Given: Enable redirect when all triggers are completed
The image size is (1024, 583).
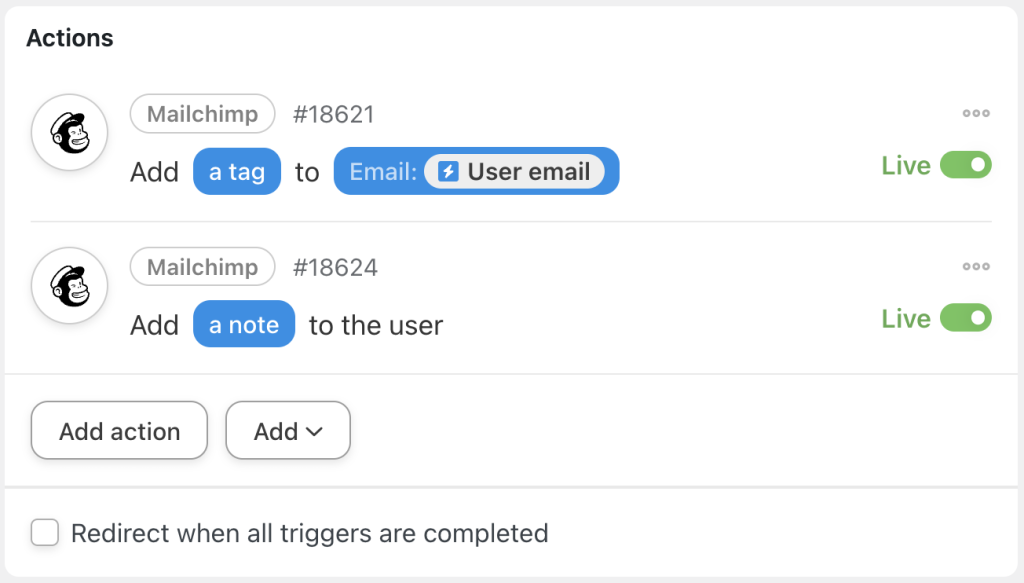Looking at the screenshot, I should [x=45, y=533].
